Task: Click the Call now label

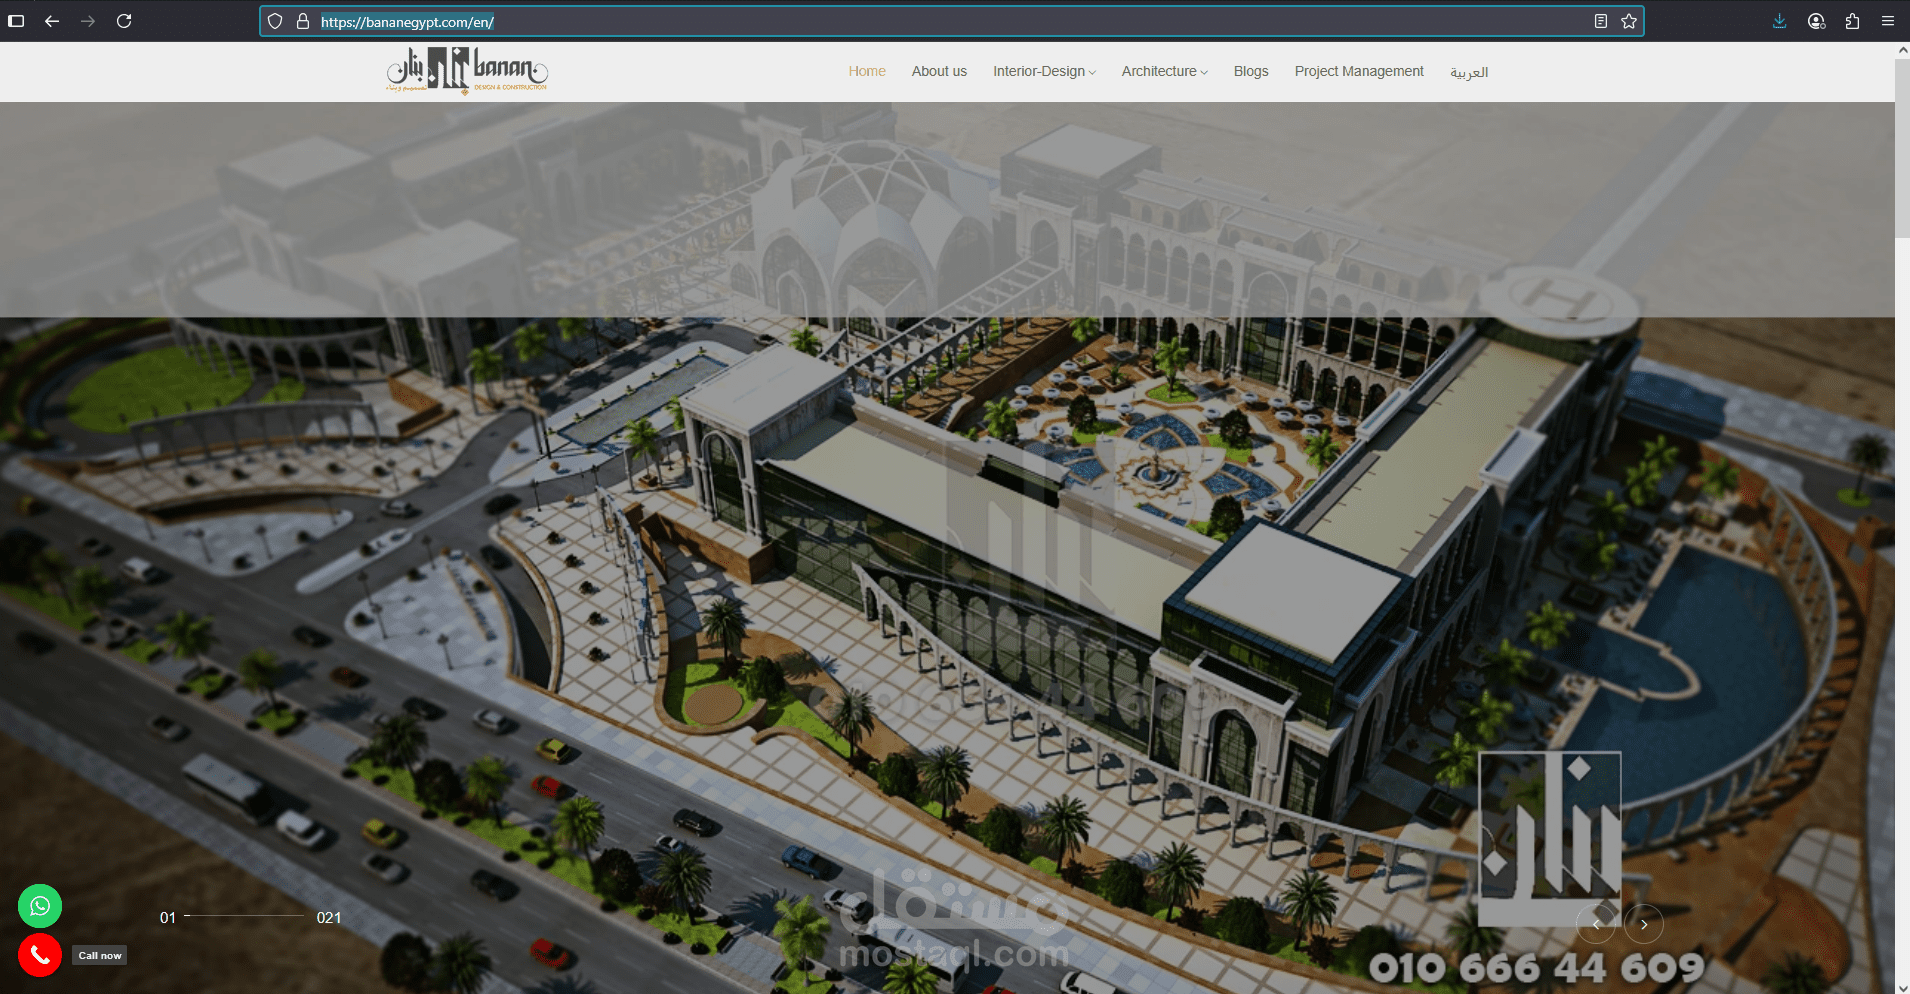Action: coord(100,956)
